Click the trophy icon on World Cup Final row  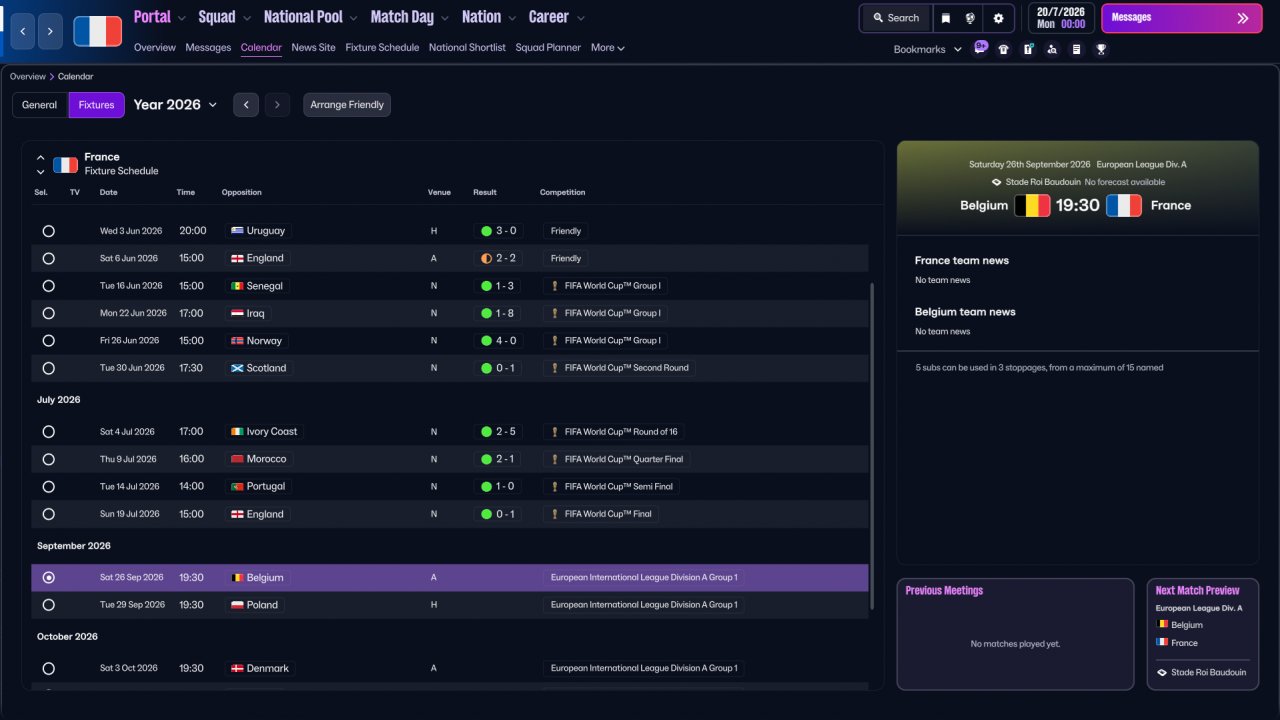(554, 514)
